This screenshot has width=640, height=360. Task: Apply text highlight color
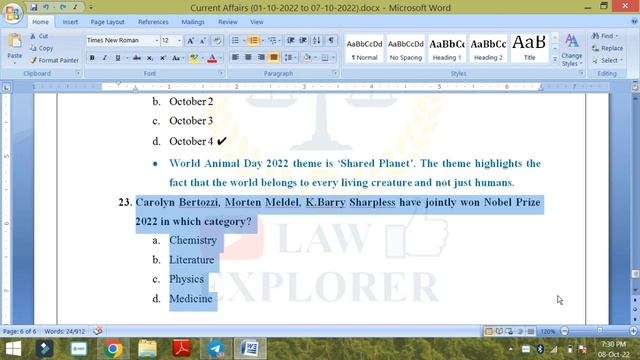(194, 58)
